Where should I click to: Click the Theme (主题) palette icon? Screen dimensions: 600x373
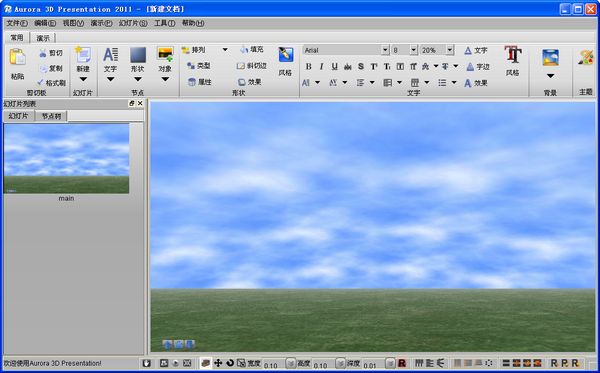click(x=585, y=57)
